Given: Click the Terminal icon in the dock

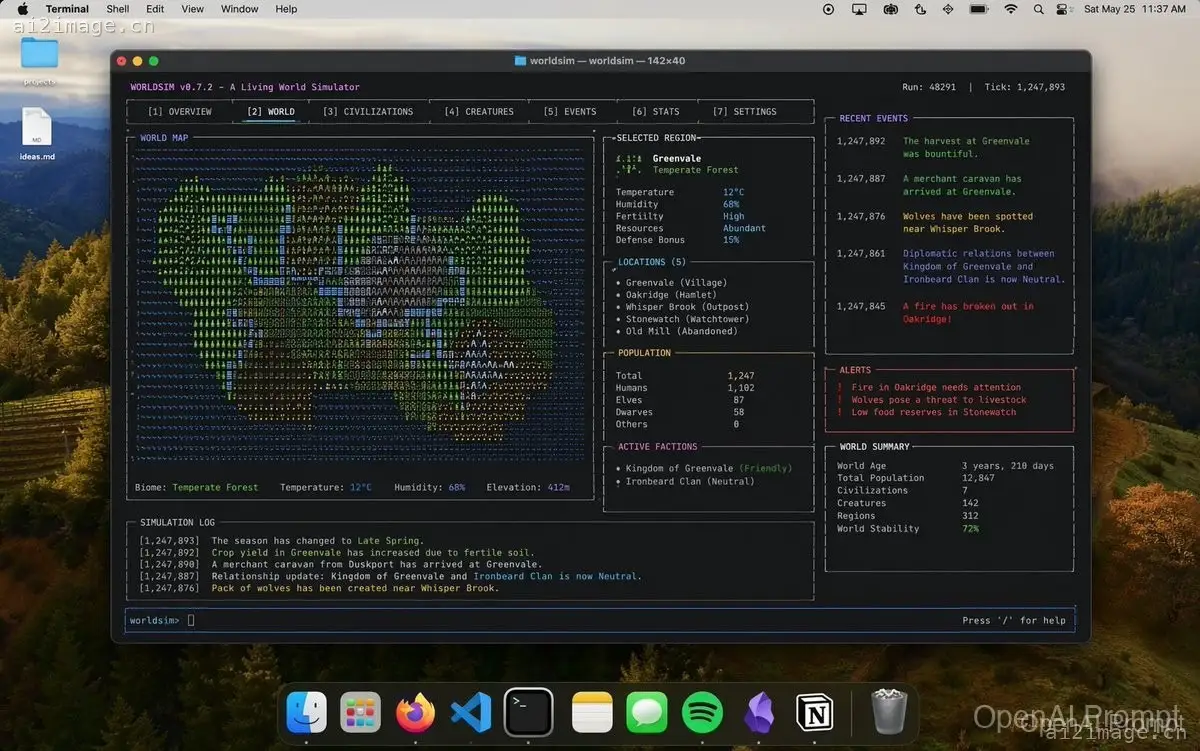Looking at the screenshot, I should point(528,713).
